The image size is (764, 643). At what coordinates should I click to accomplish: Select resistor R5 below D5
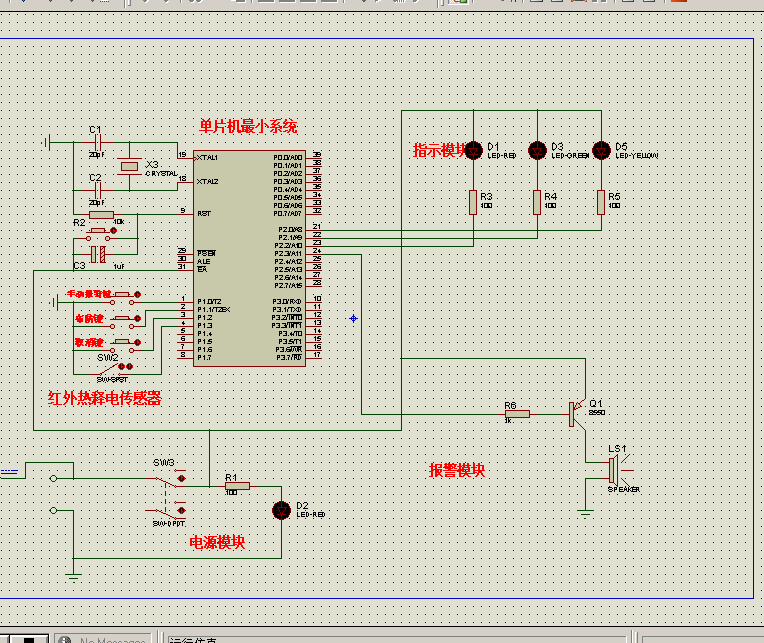(601, 202)
